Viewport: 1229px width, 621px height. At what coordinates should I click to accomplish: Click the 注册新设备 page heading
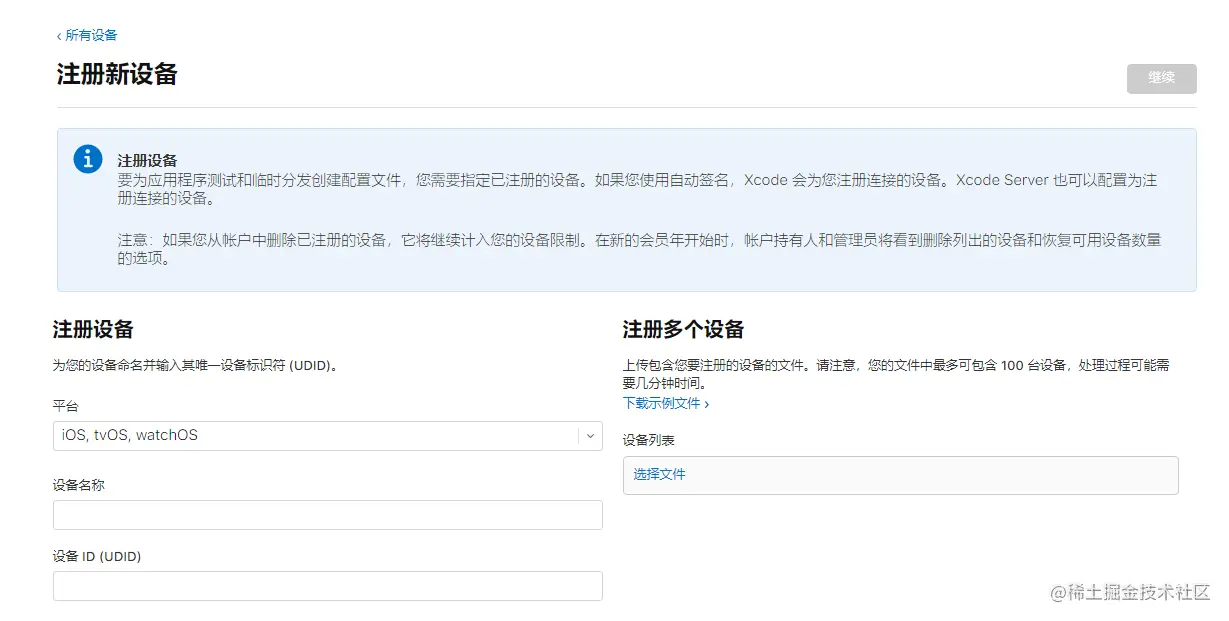coord(117,74)
